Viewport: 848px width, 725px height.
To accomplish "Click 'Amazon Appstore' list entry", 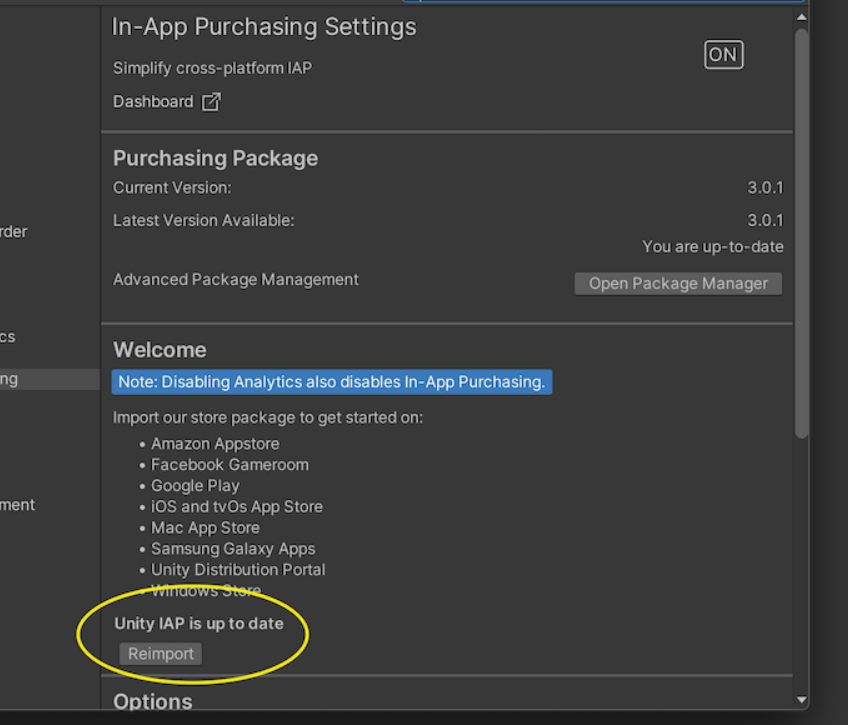I will coord(215,444).
